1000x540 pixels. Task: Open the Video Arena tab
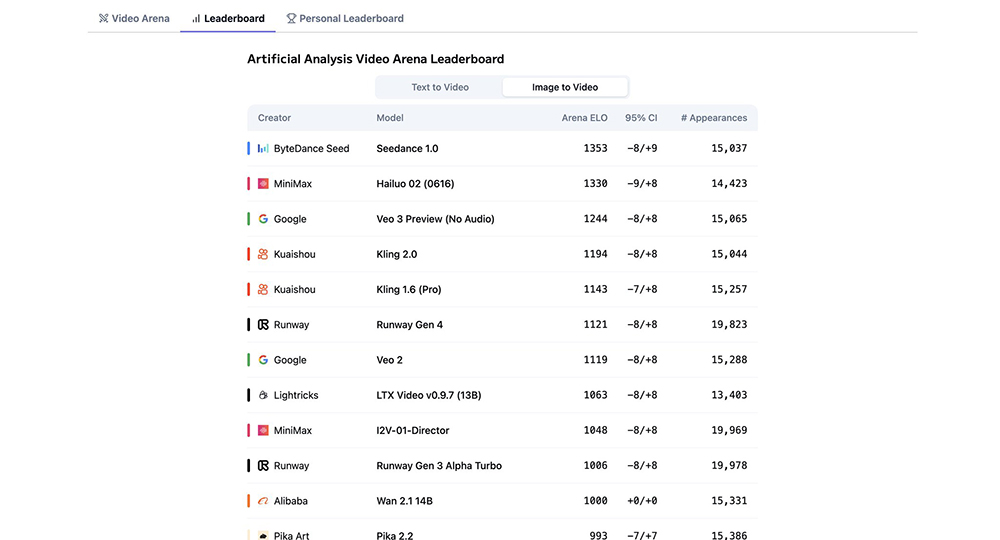coord(134,18)
